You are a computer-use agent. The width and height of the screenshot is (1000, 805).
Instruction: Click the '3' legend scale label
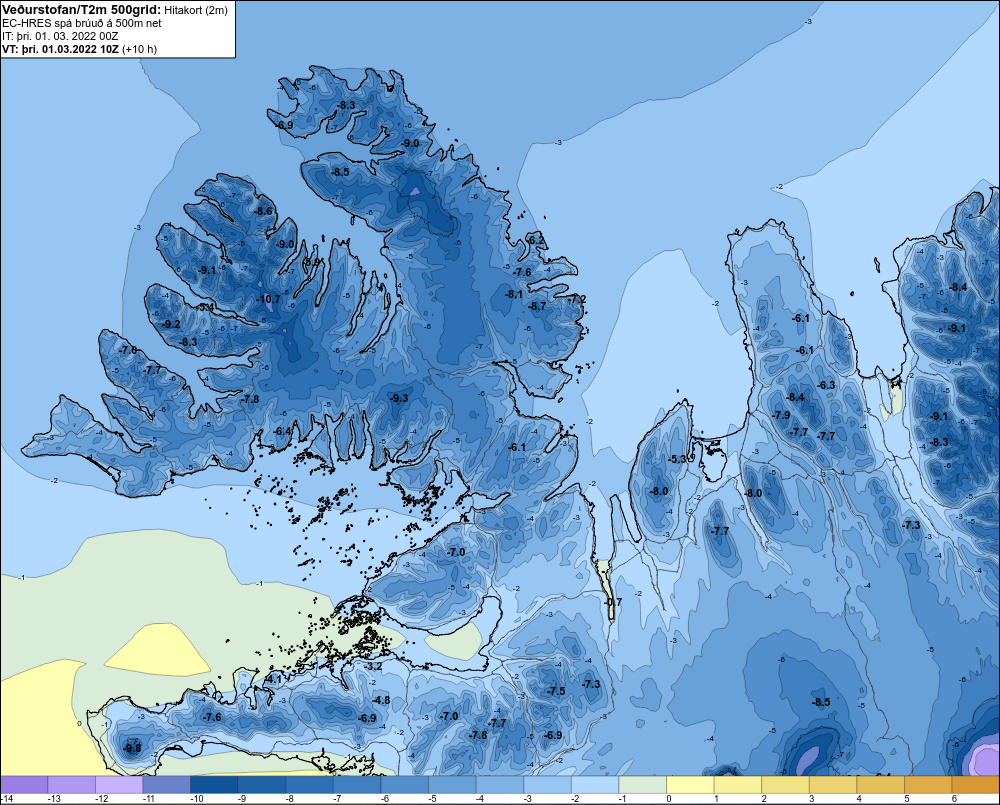click(x=812, y=799)
